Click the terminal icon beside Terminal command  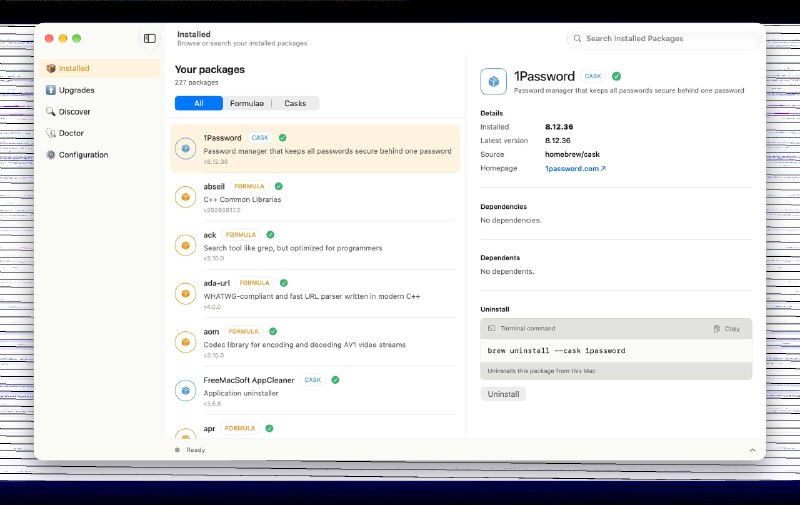coord(491,329)
